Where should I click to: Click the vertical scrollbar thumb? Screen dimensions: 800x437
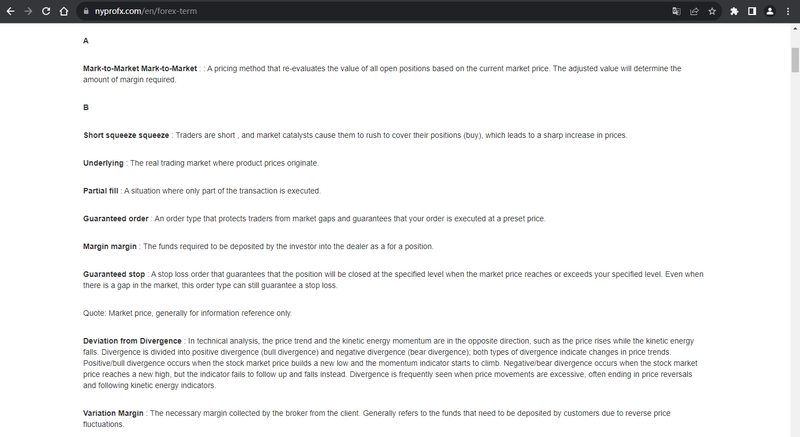click(795, 60)
